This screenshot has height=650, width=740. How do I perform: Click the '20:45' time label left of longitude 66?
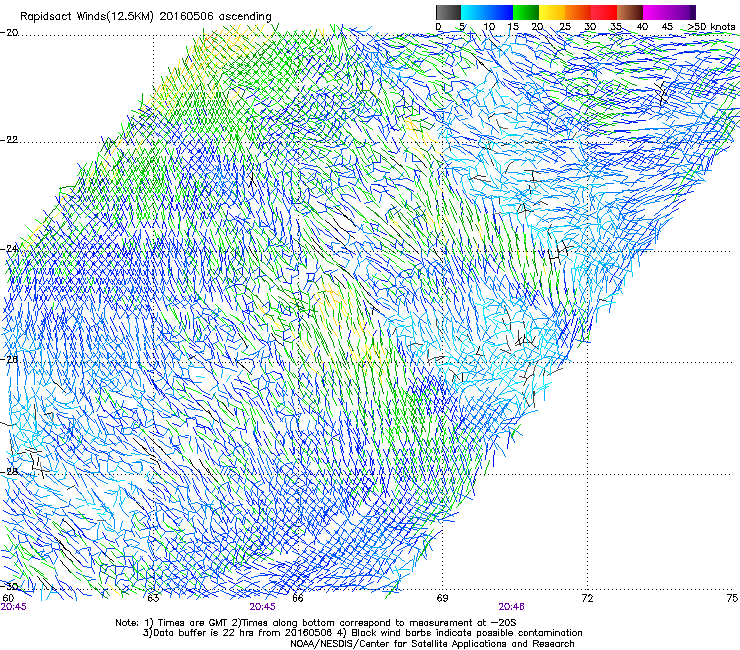pos(262,607)
